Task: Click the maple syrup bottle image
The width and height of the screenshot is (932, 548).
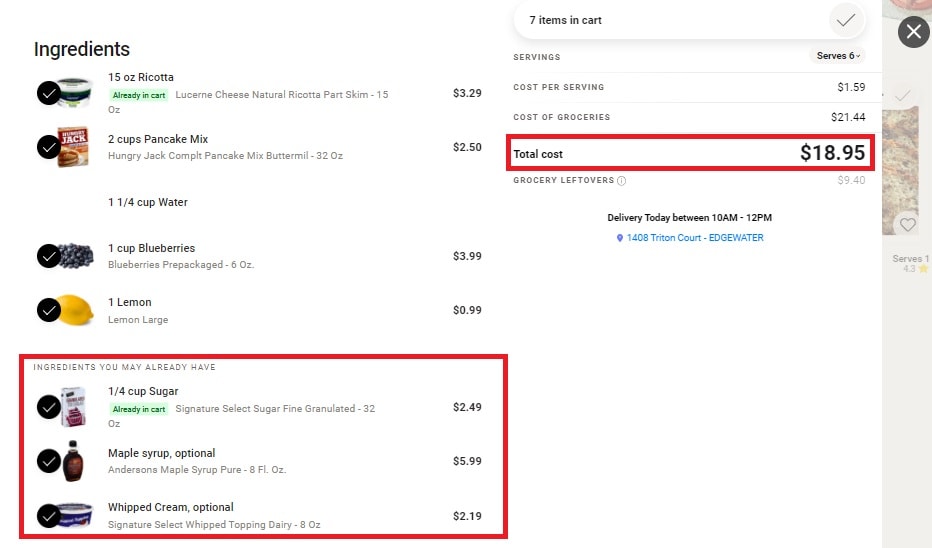Action: click(73, 461)
